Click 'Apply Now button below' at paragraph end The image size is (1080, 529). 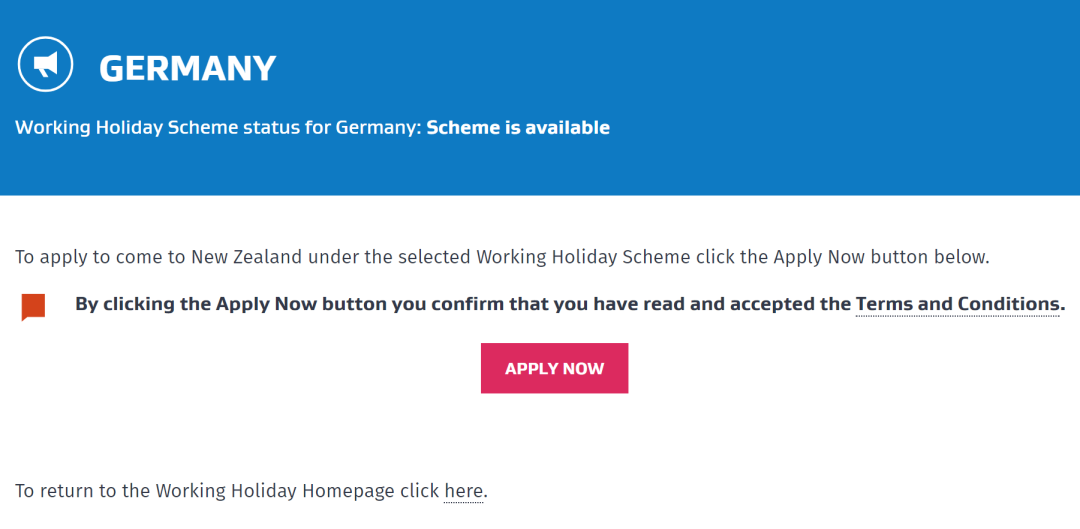click(880, 258)
